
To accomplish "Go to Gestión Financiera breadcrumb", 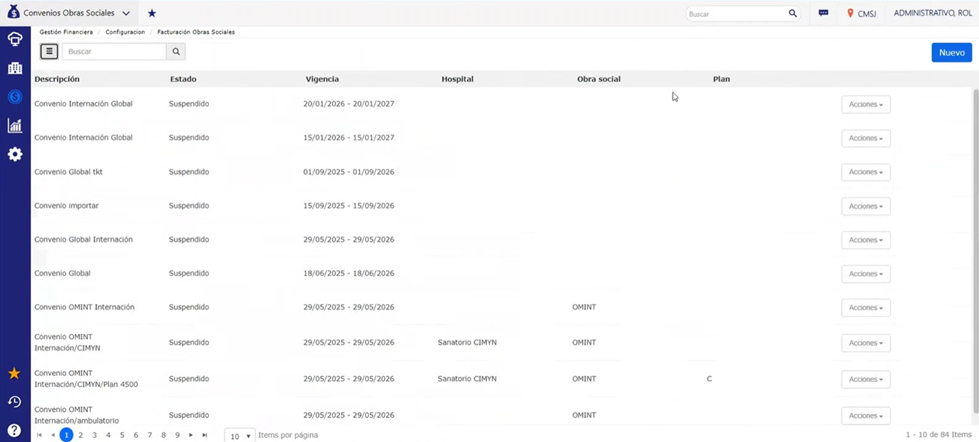I will (x=66, y=32).
